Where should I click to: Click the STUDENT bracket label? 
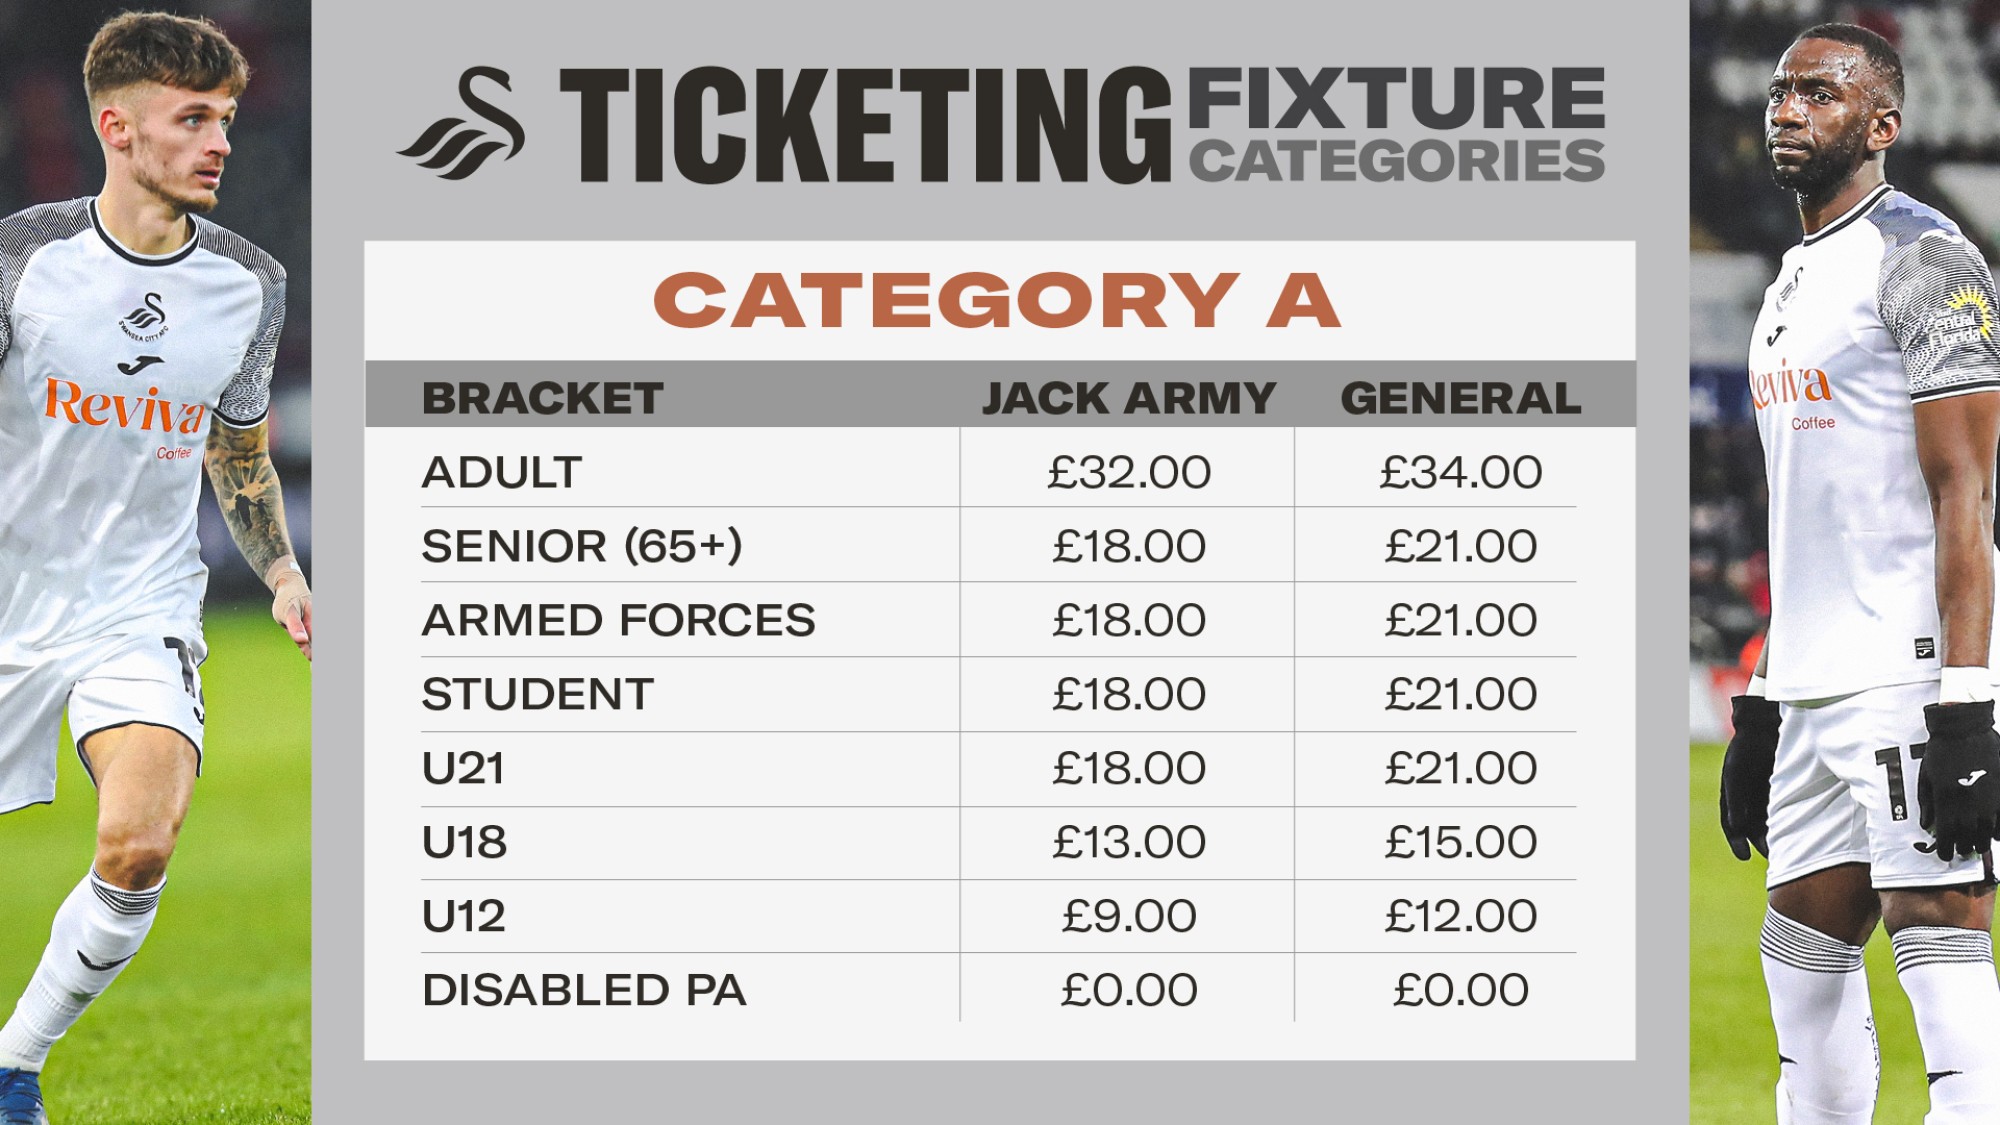click(538, 694)
